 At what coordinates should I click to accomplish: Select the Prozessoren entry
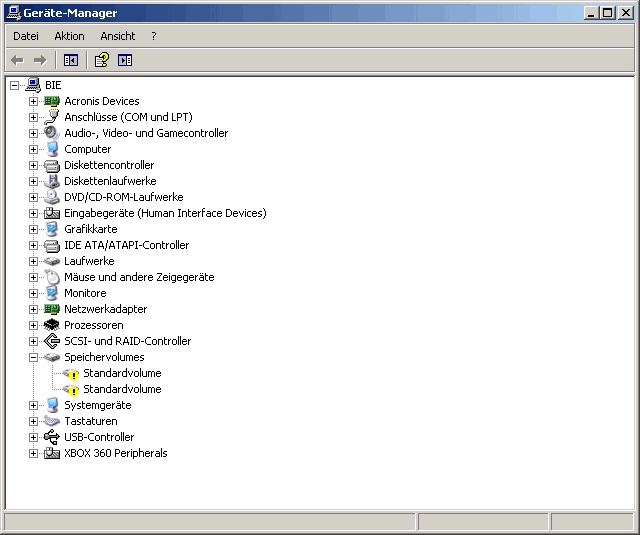94,325
